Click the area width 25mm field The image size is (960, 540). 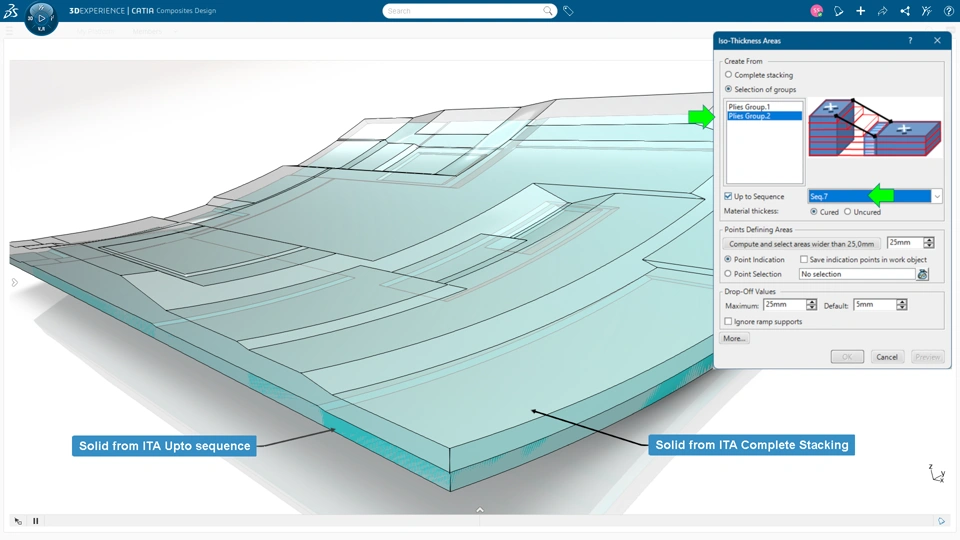coord(905,242)
